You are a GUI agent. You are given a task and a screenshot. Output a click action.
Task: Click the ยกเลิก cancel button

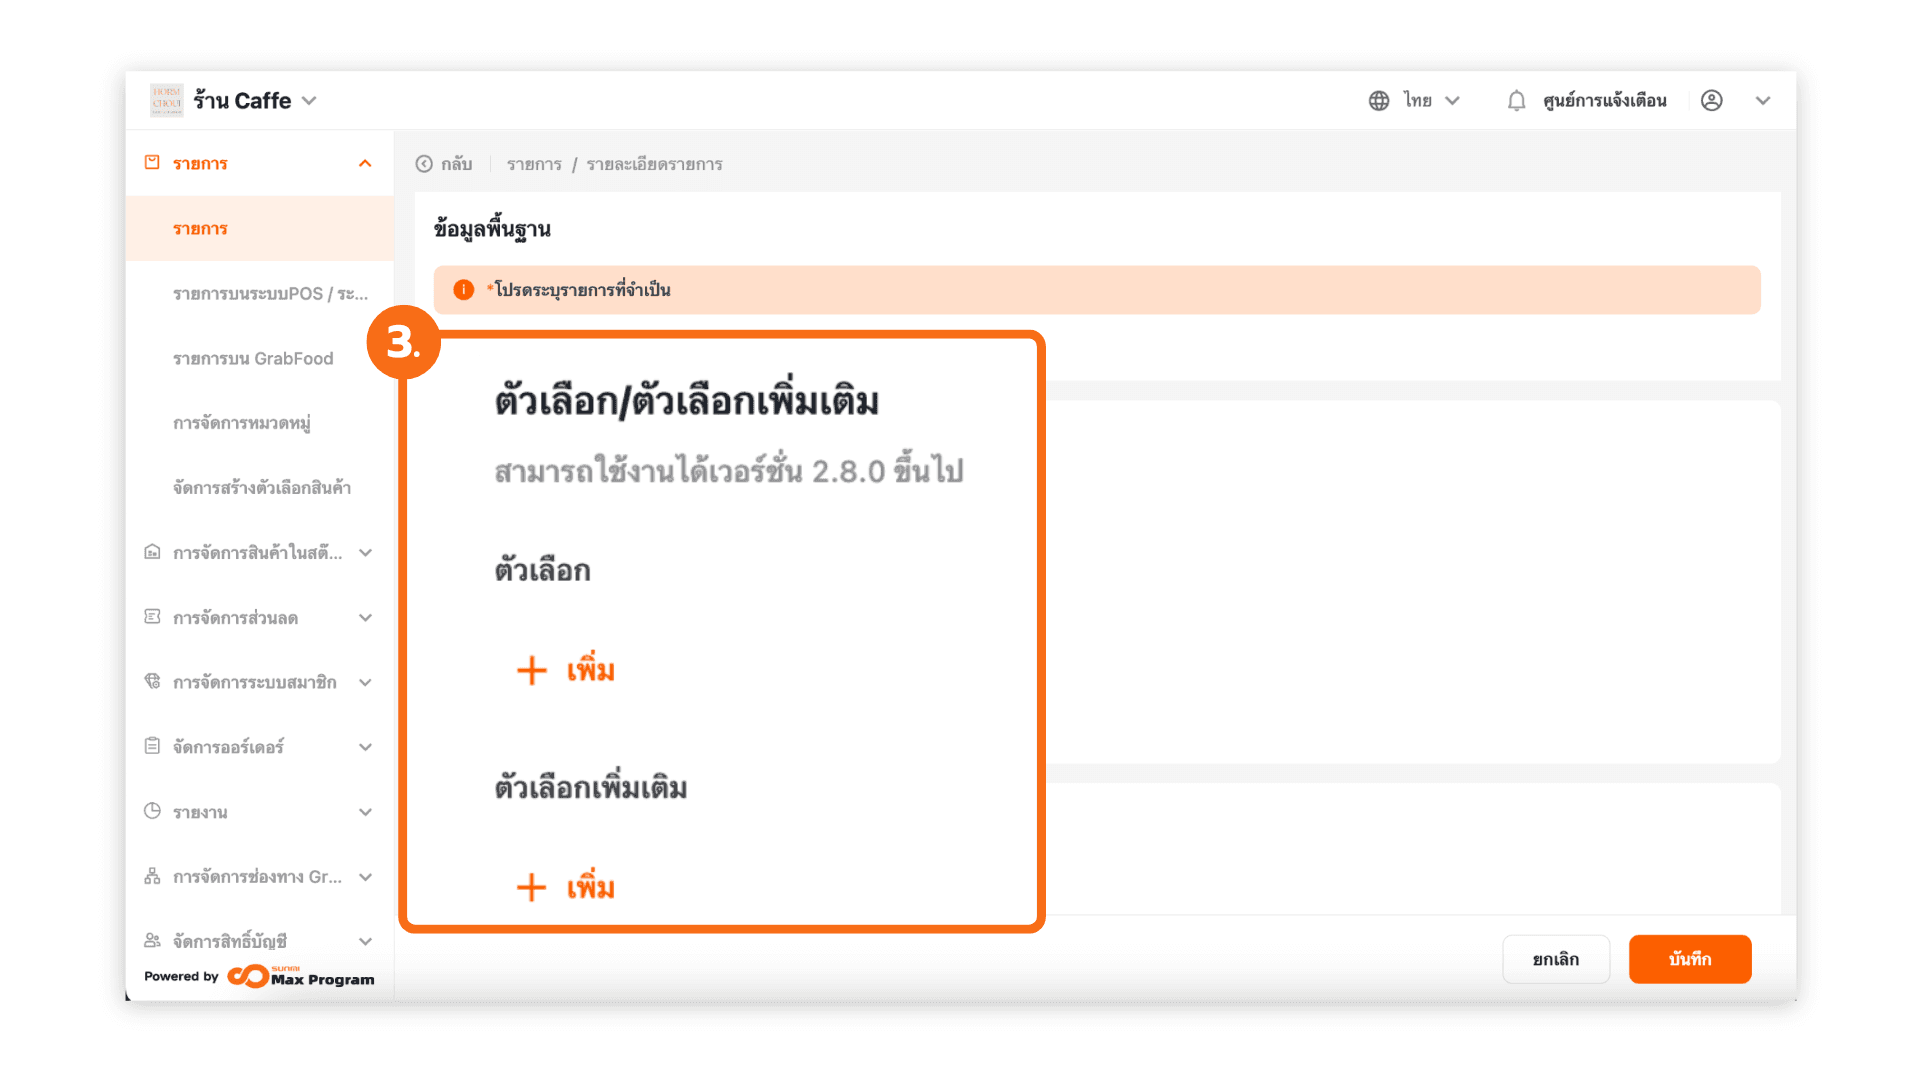(x=1555, y=959)
